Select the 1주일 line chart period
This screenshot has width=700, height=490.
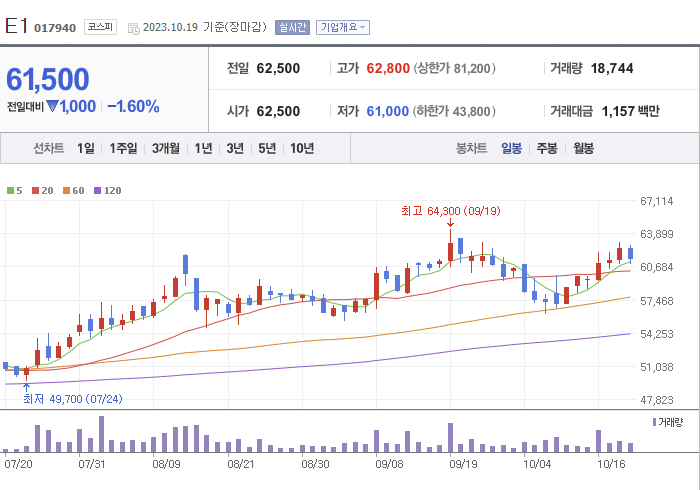(x=123, y=148)
